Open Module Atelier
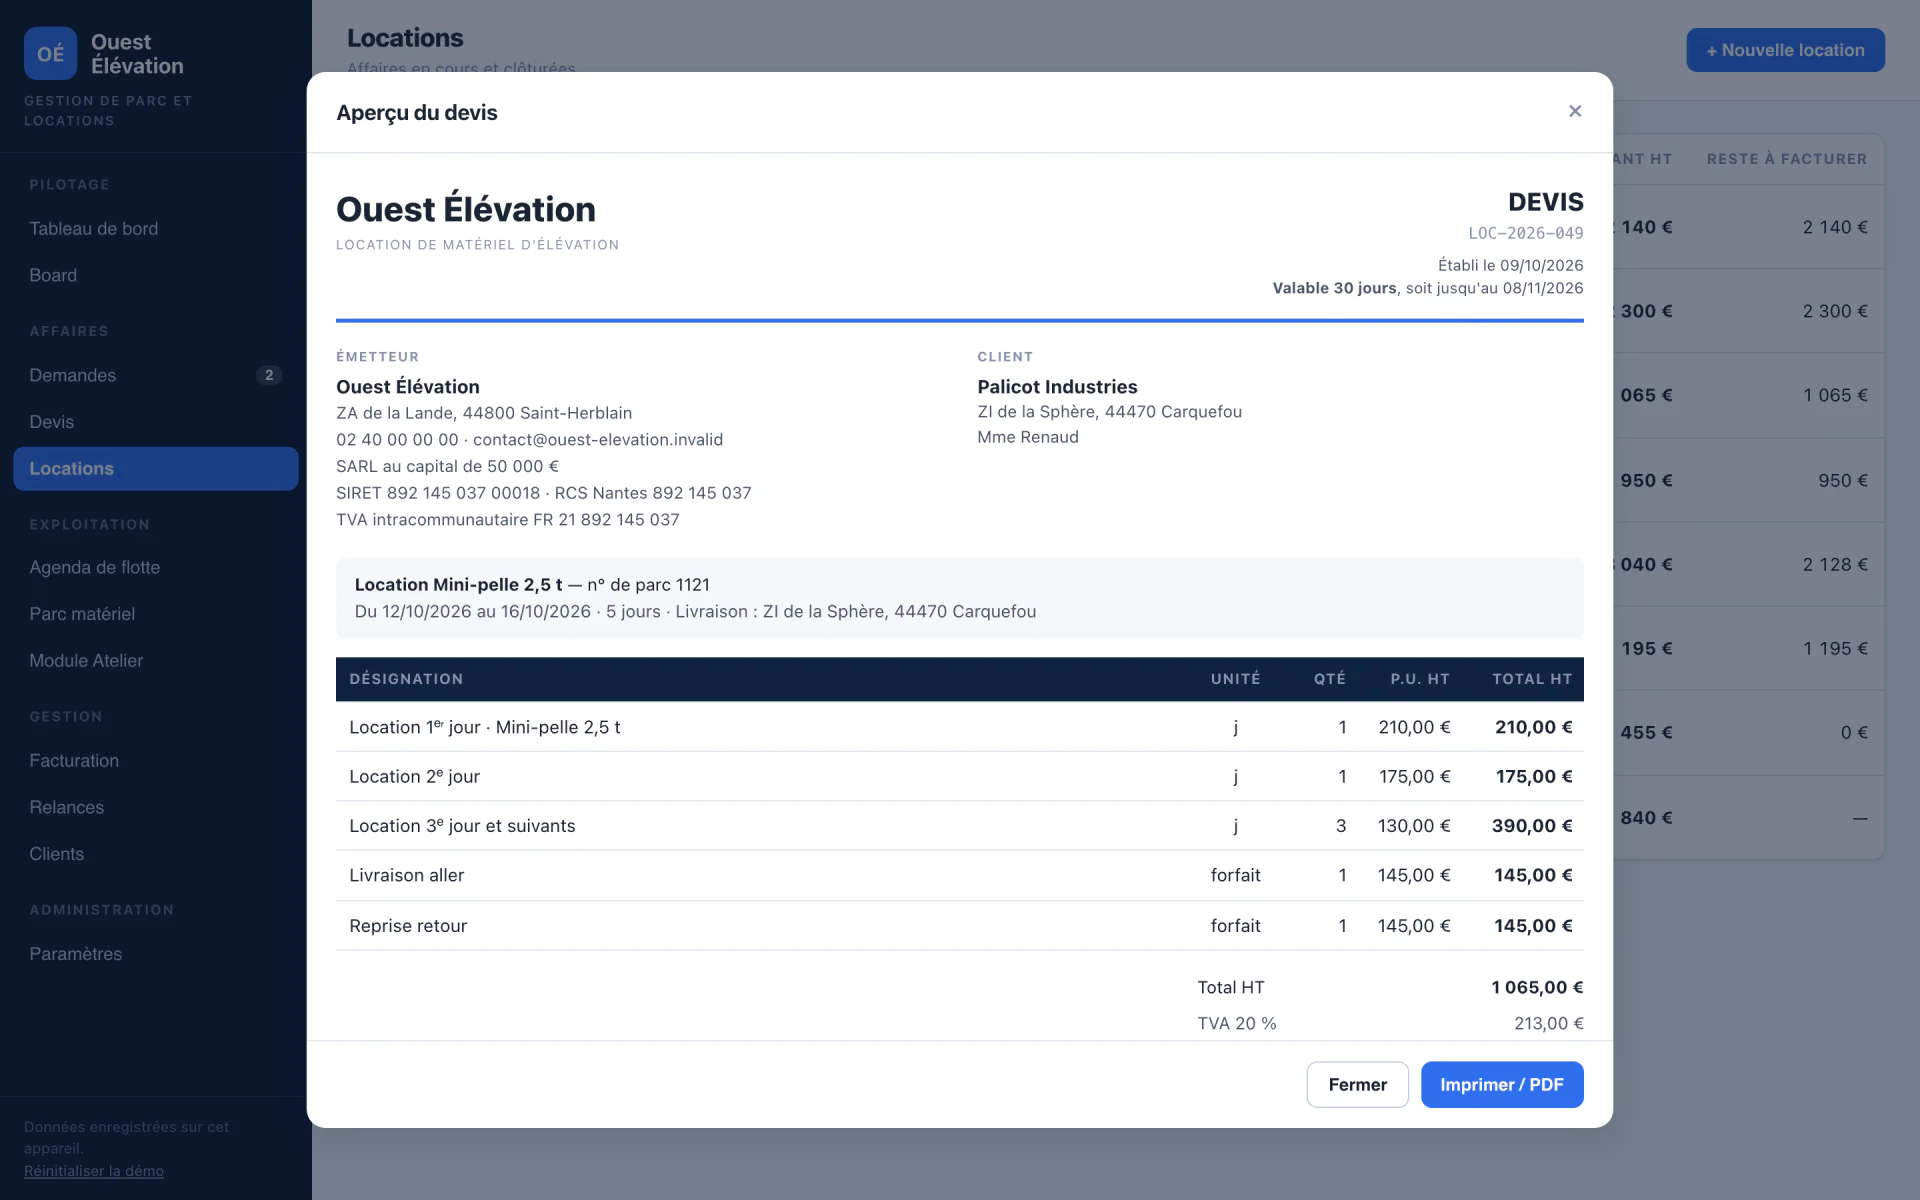This screenshot has height=1200, width=1920. tap(155, 661)
